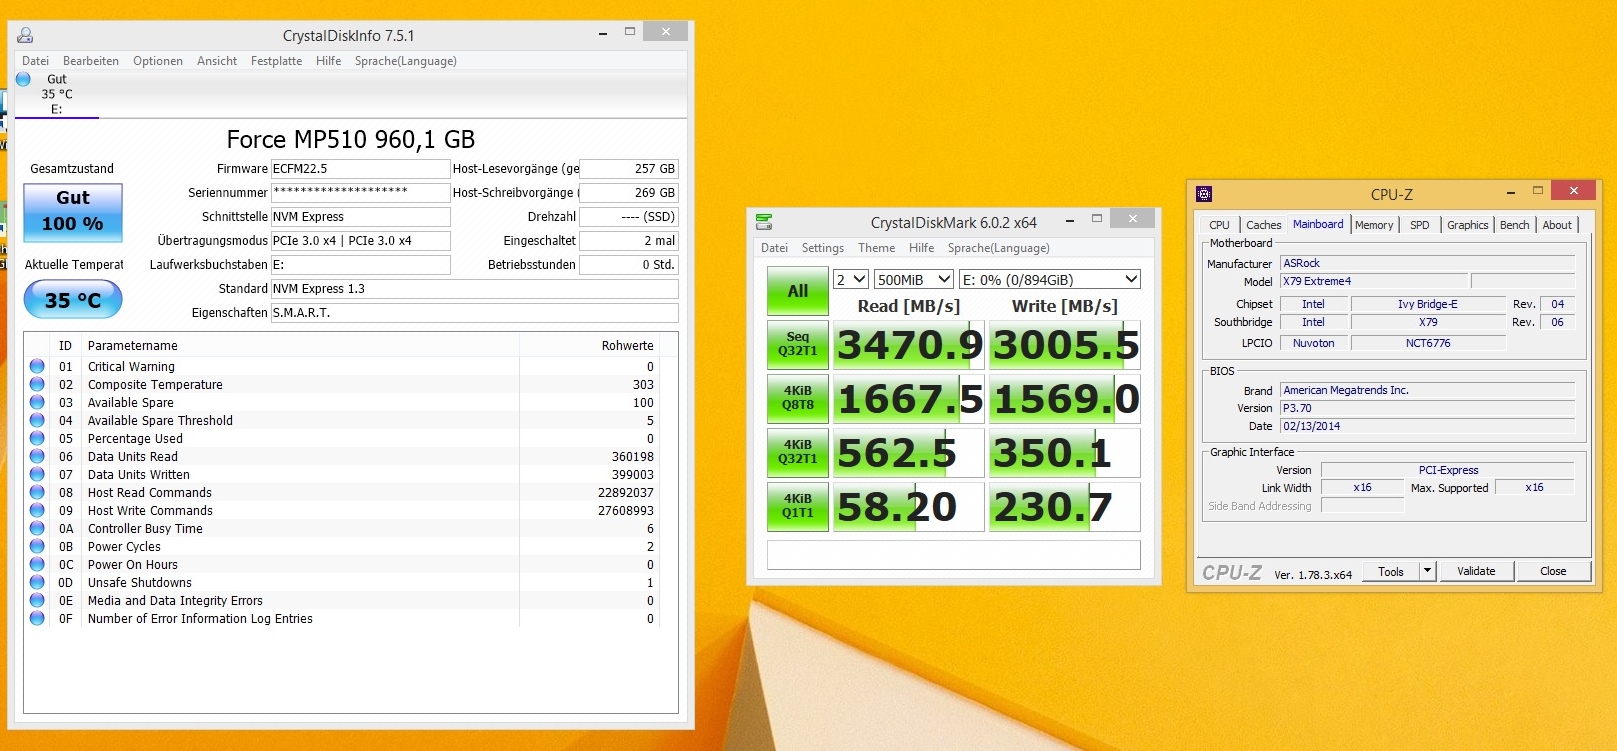Click the X79 Extreme4 model field
Image resolution: width=1617 pixels, height=751 pixels.
[1373, 282]
